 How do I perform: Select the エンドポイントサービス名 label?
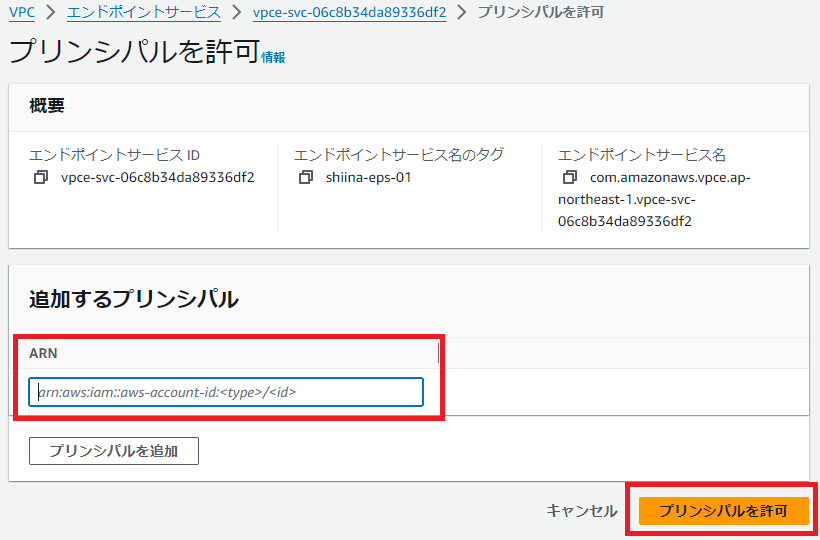642,155
